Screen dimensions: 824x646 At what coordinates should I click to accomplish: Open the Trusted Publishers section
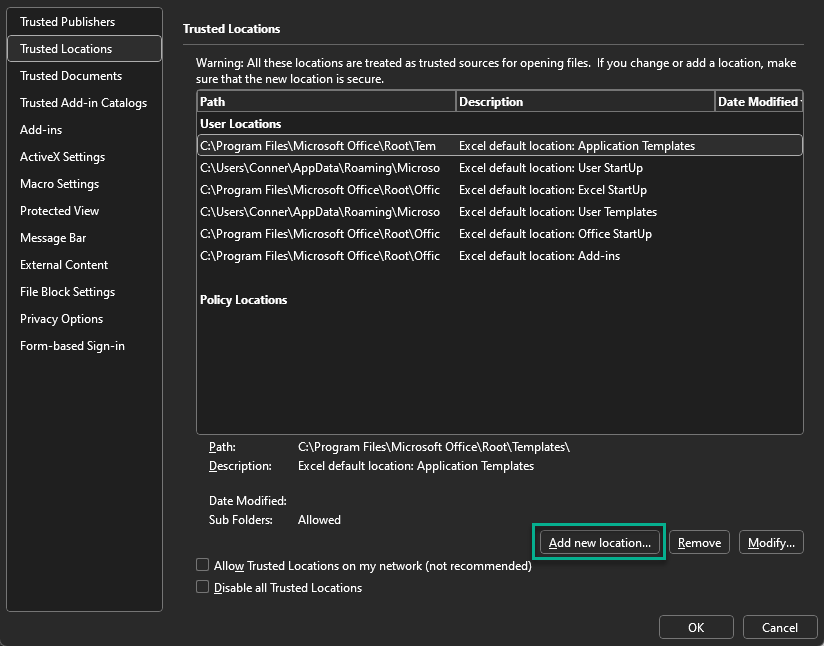click(67, 22)
